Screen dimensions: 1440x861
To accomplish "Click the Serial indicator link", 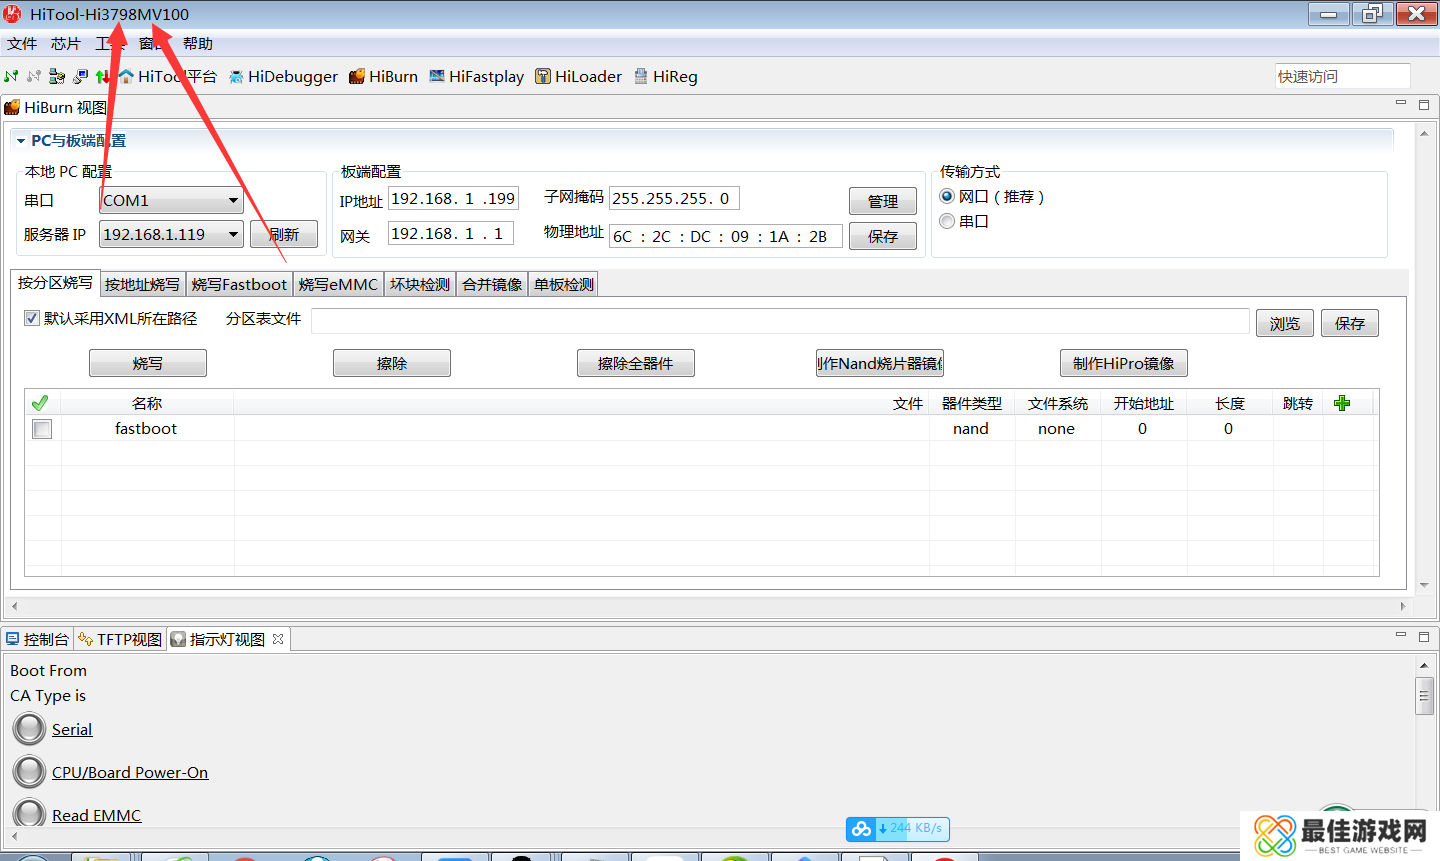I will point(72,730).
